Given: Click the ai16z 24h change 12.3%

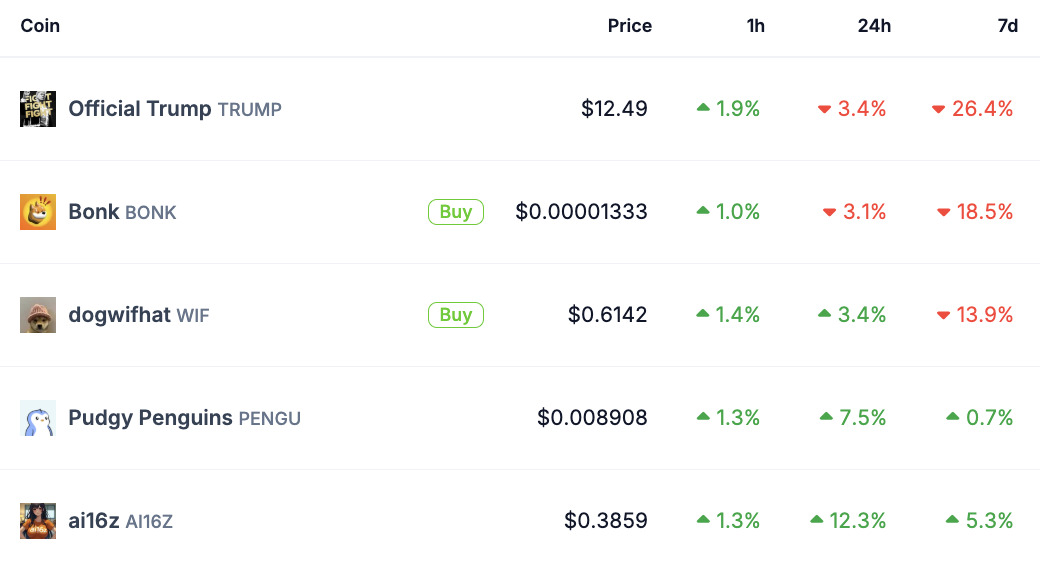Looking at the screenshot, I should 858,521.
